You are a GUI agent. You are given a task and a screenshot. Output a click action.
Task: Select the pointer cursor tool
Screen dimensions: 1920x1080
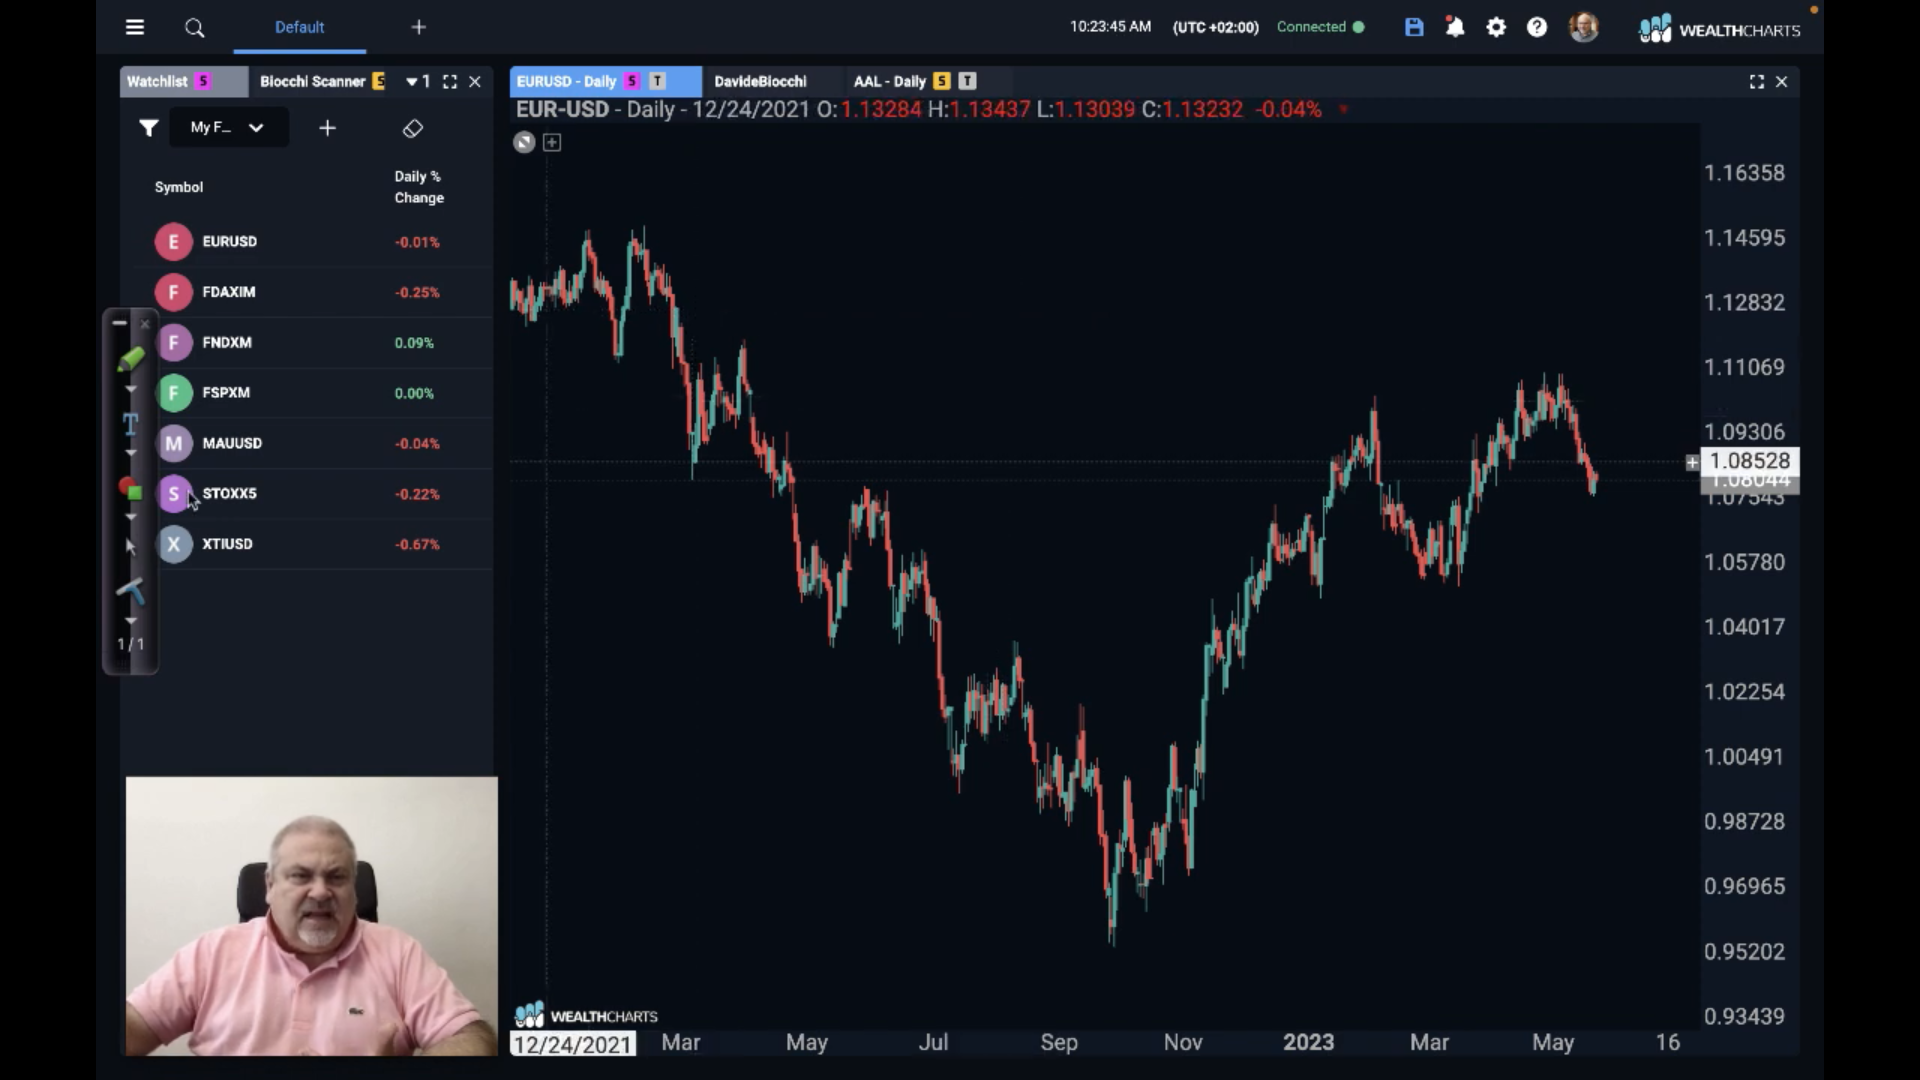pos(130,546)
